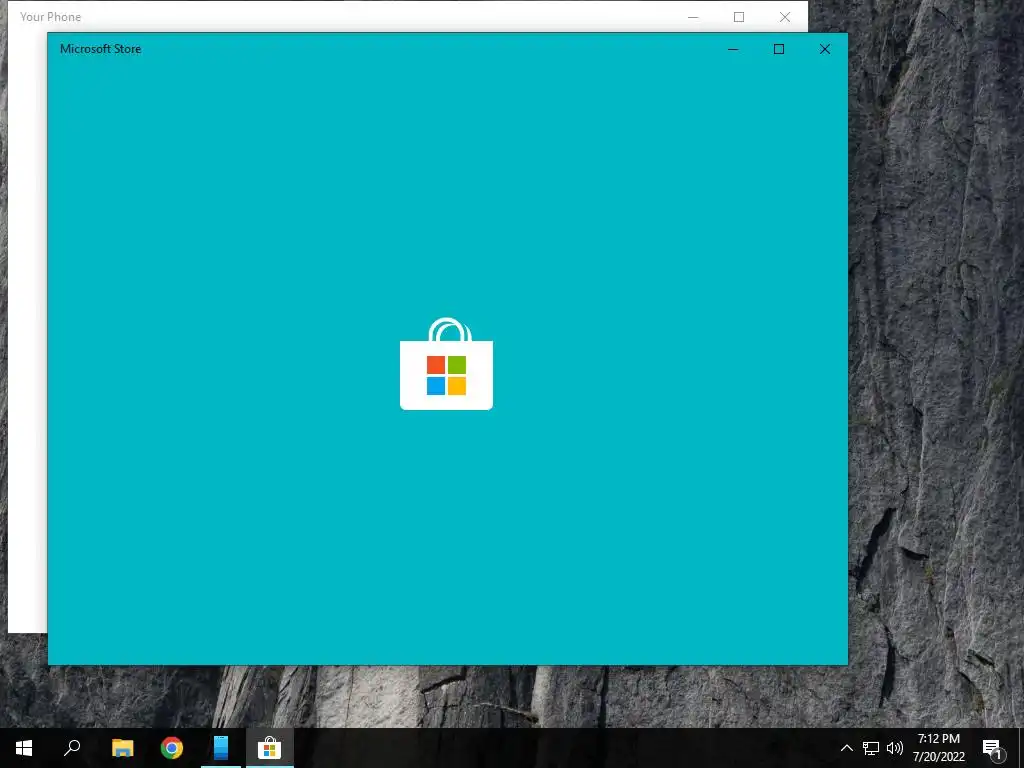The image size is (1024, 768).
Task: Open volume control speaker icon
Action: [x=895, y=748]
